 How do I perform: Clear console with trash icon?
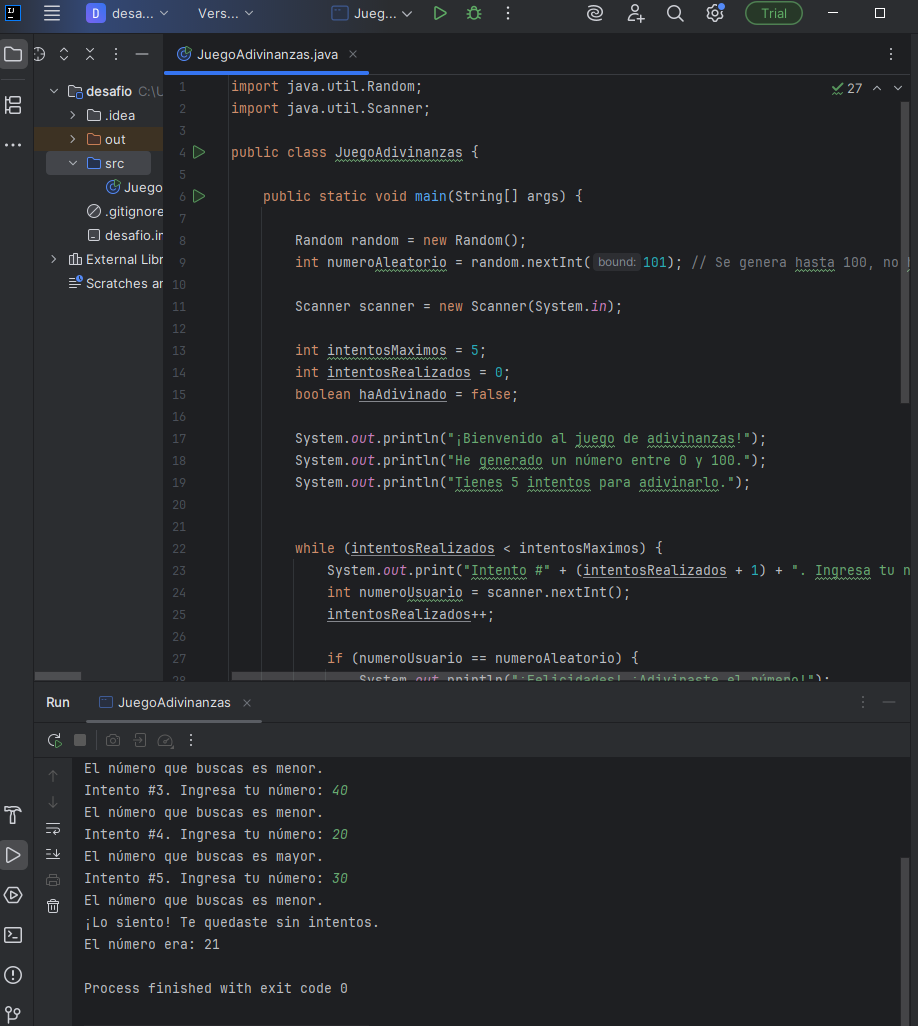53,906
